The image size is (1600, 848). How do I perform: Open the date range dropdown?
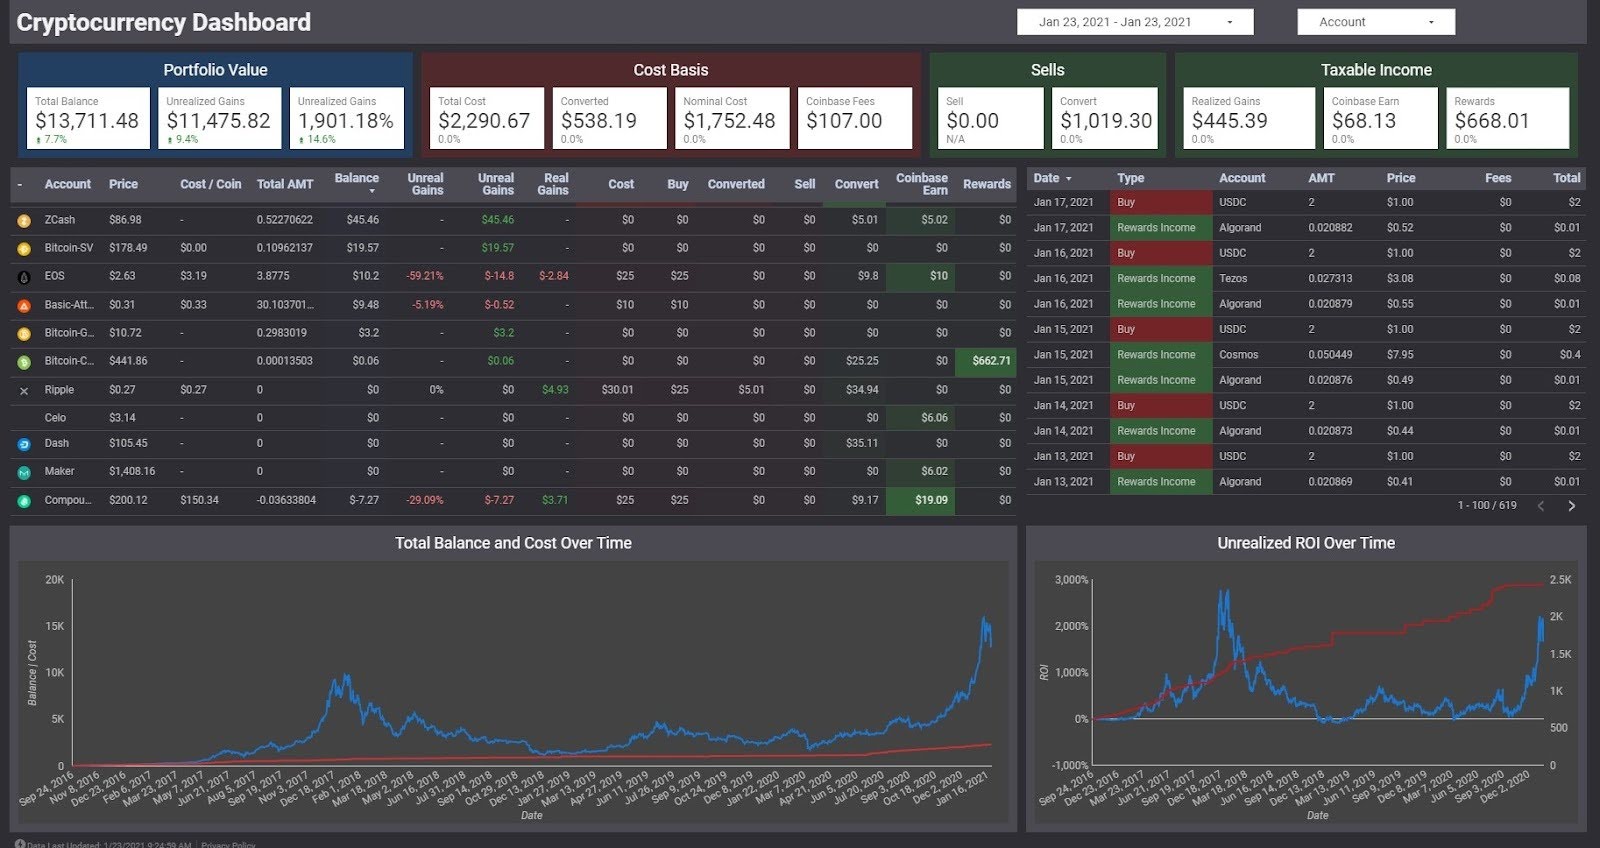tap(1135, 22)
